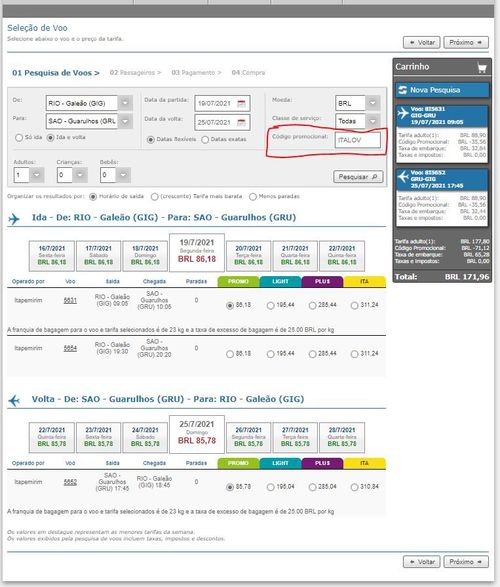Screen dimensions: 500x587
Task: Click the Código promocional input field
Action: click(357, 140)
